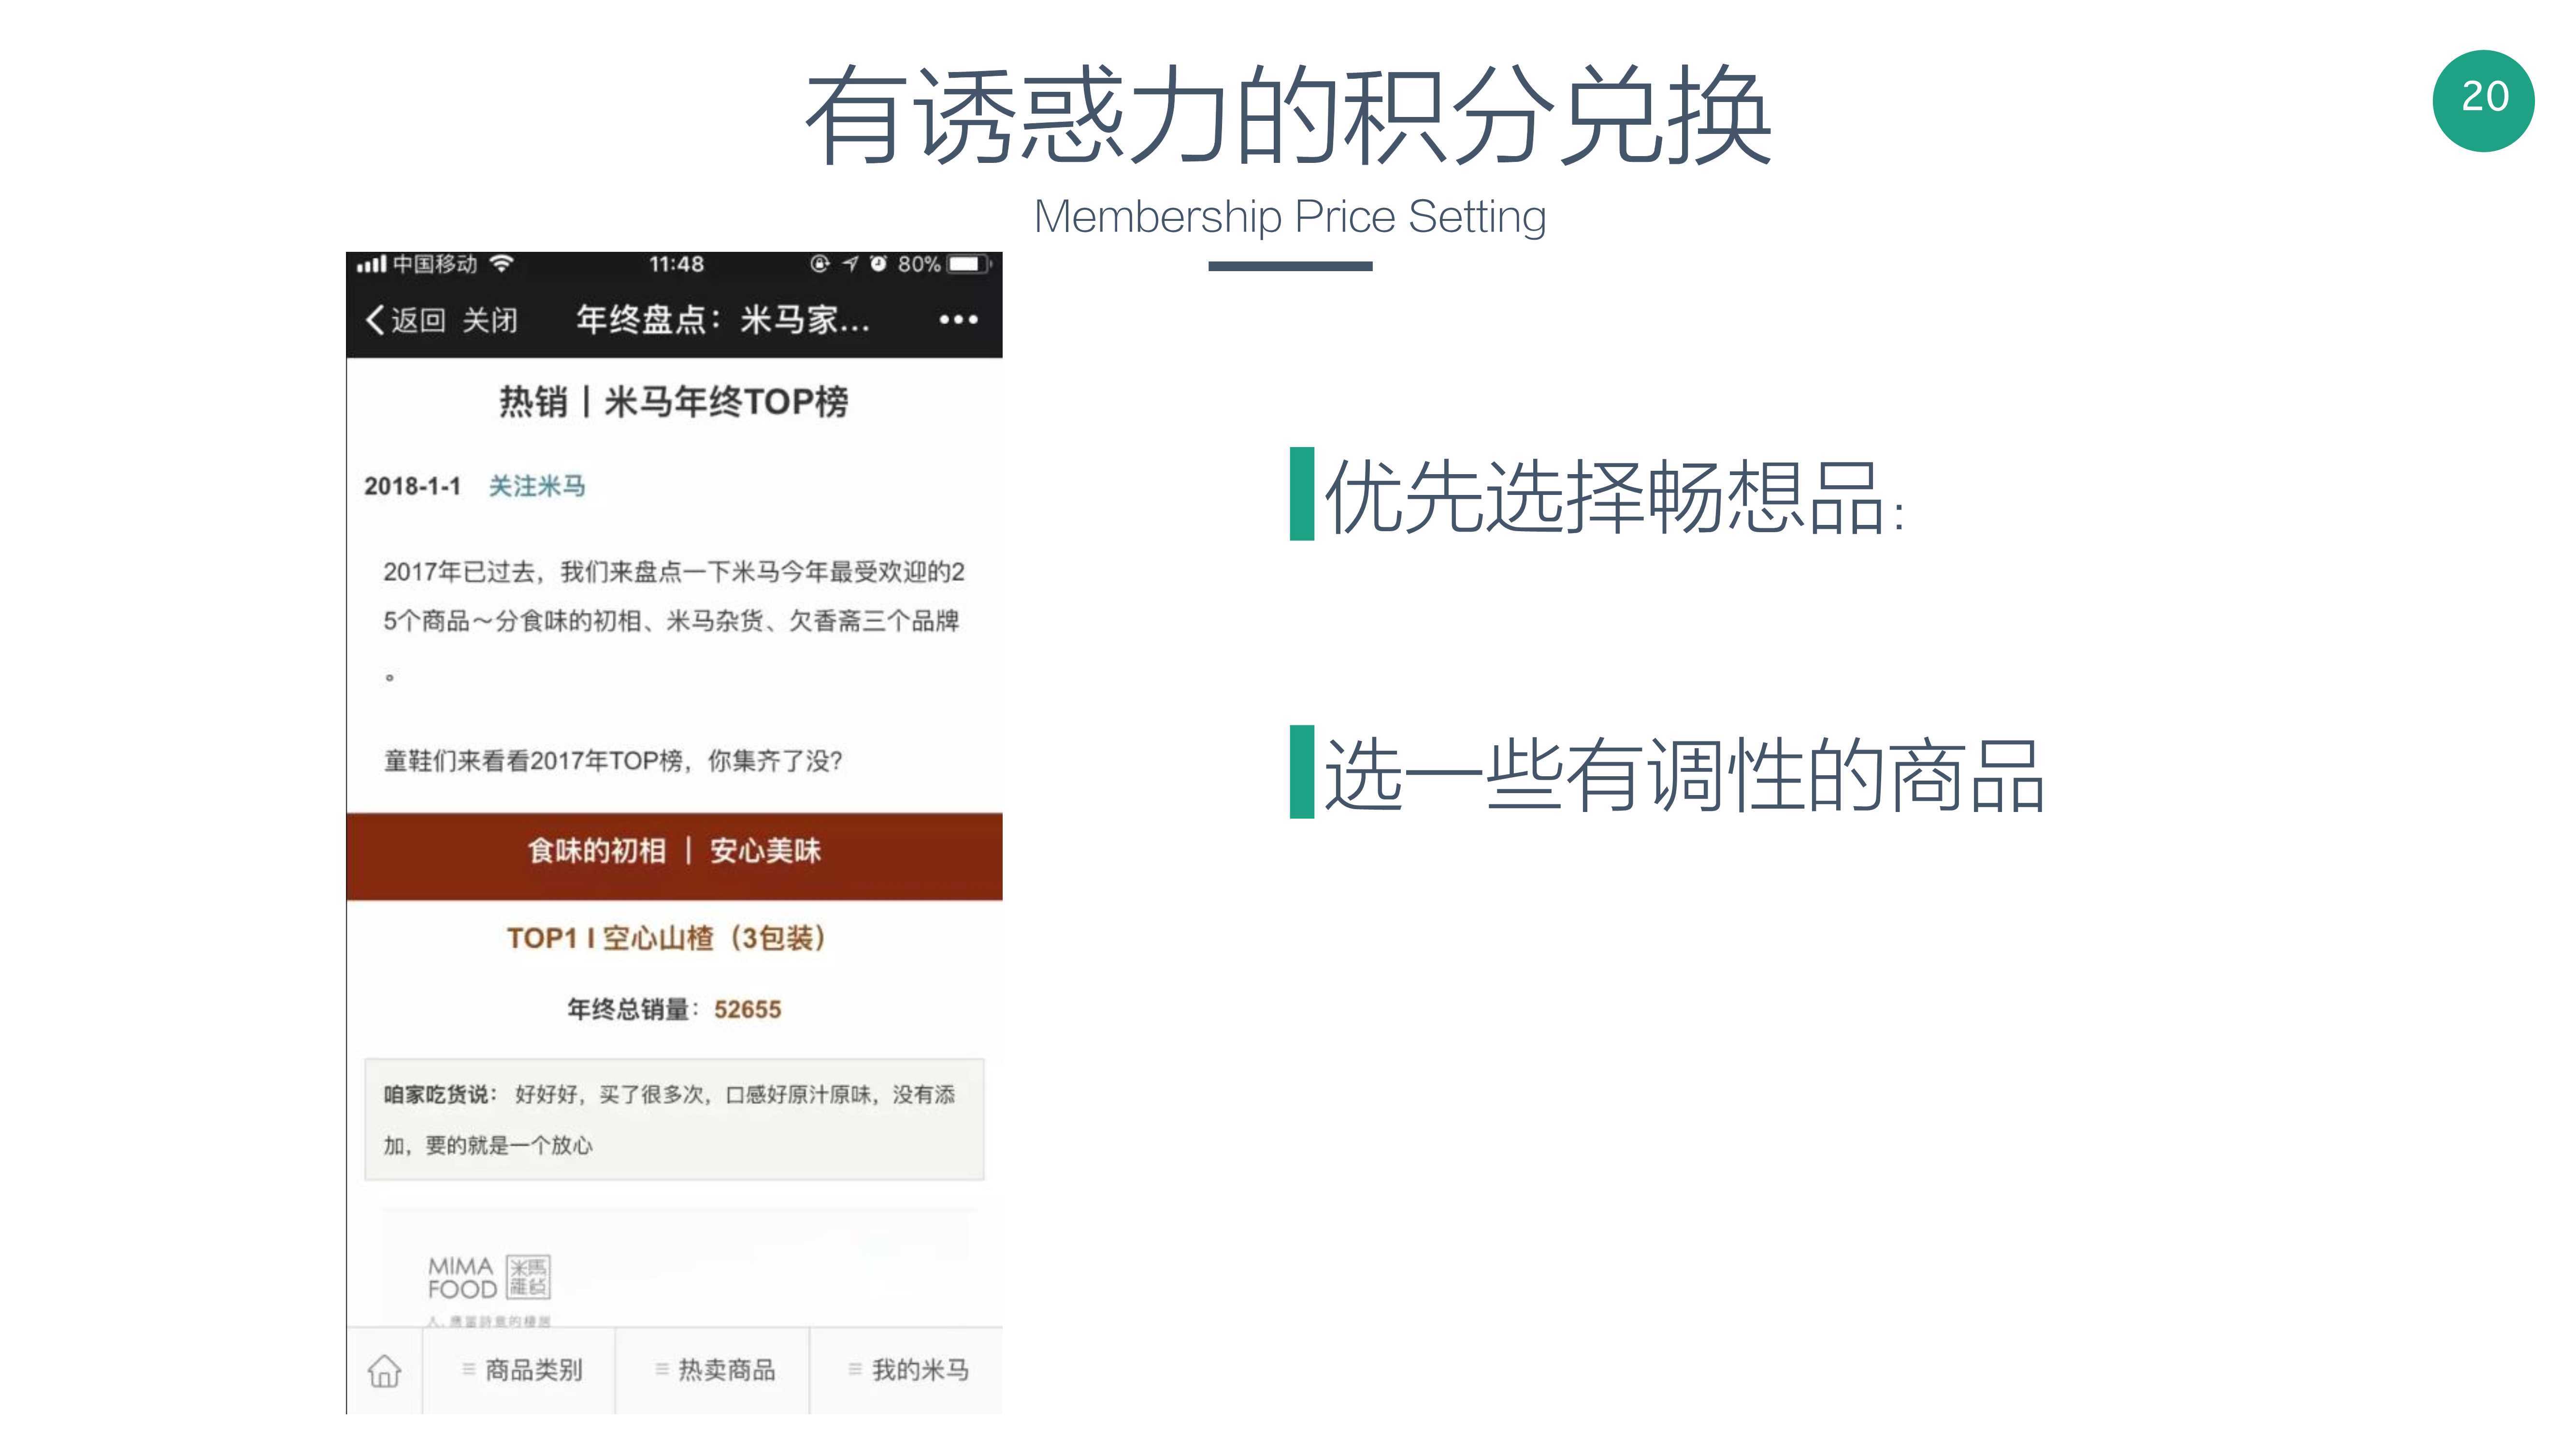Image resolution: width=2576 pixels, height=1450 pixels.
Task: Click the article title 热销丨米马年终TOP榜
Action: coord(674,402)
